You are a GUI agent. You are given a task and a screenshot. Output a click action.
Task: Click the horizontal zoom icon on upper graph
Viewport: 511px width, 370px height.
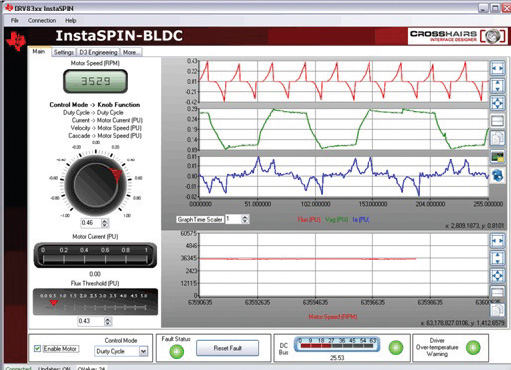497,68
